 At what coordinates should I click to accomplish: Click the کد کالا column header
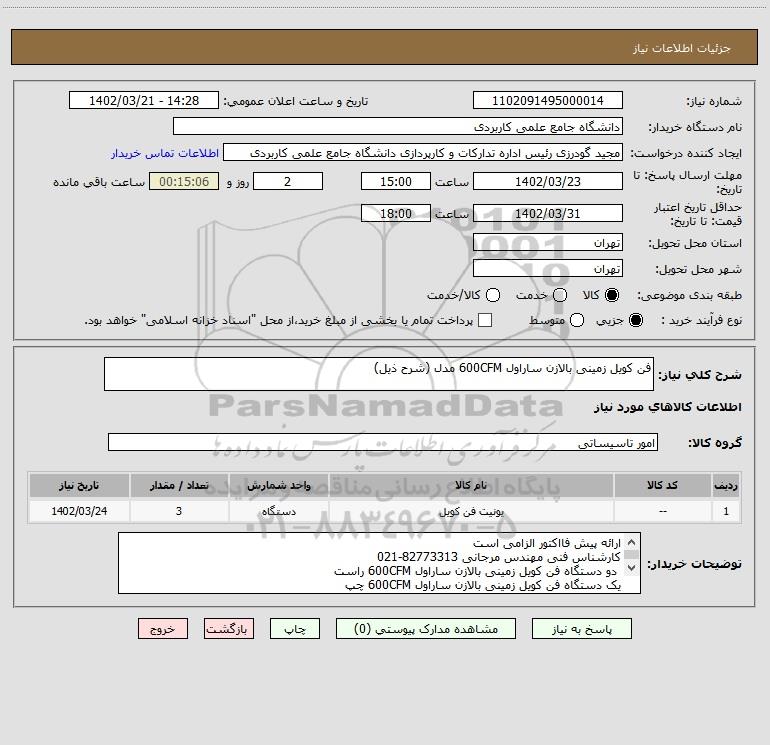(662, 486)
